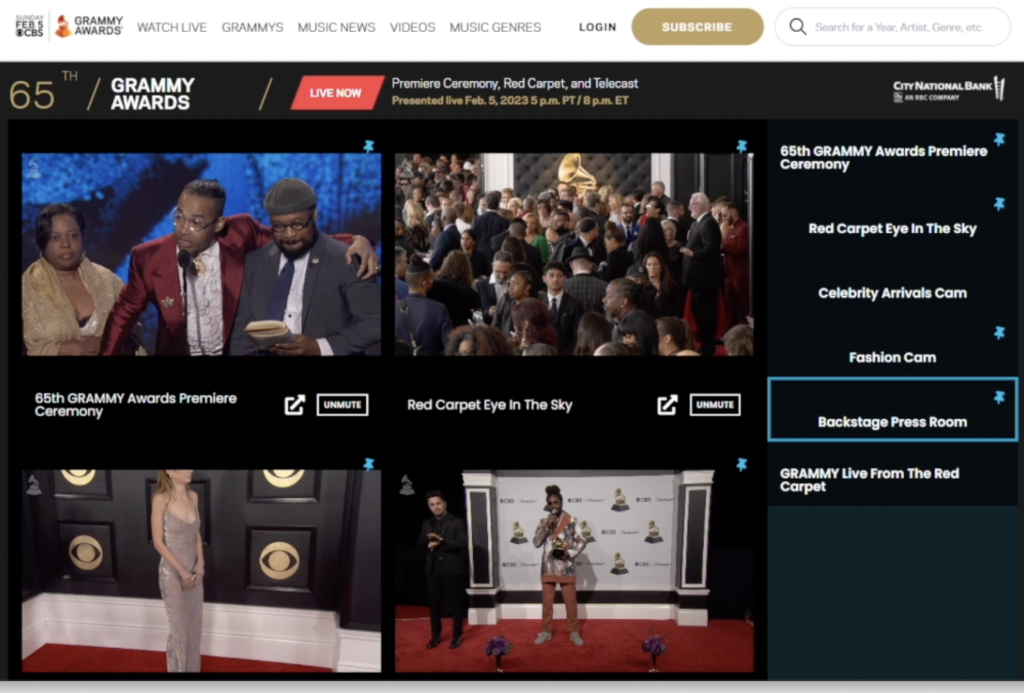The height and width of the screenshot is (693, 1024).
Task: Click 'Premiere Ceremony, Red Carpet, and Telecast' text
Action: [515, 84]
